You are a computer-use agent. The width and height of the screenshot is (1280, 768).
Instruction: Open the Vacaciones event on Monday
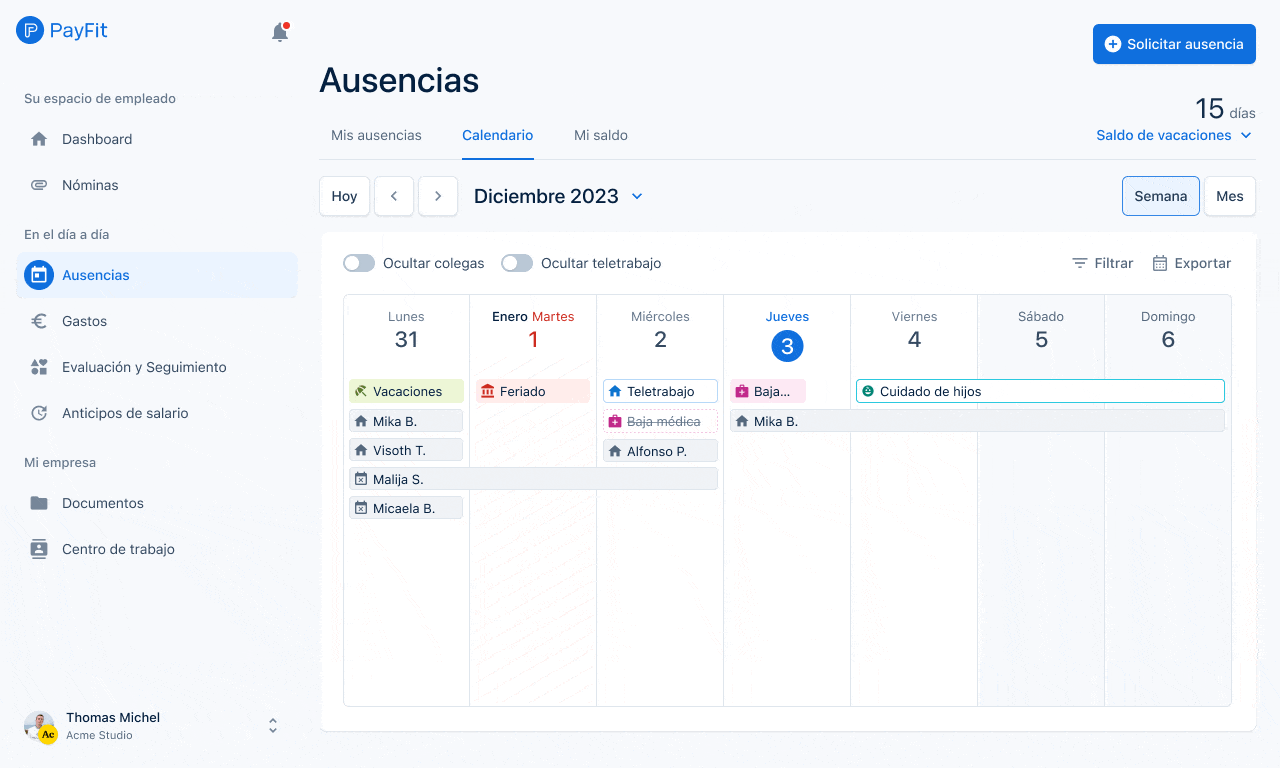coord(406,391)
